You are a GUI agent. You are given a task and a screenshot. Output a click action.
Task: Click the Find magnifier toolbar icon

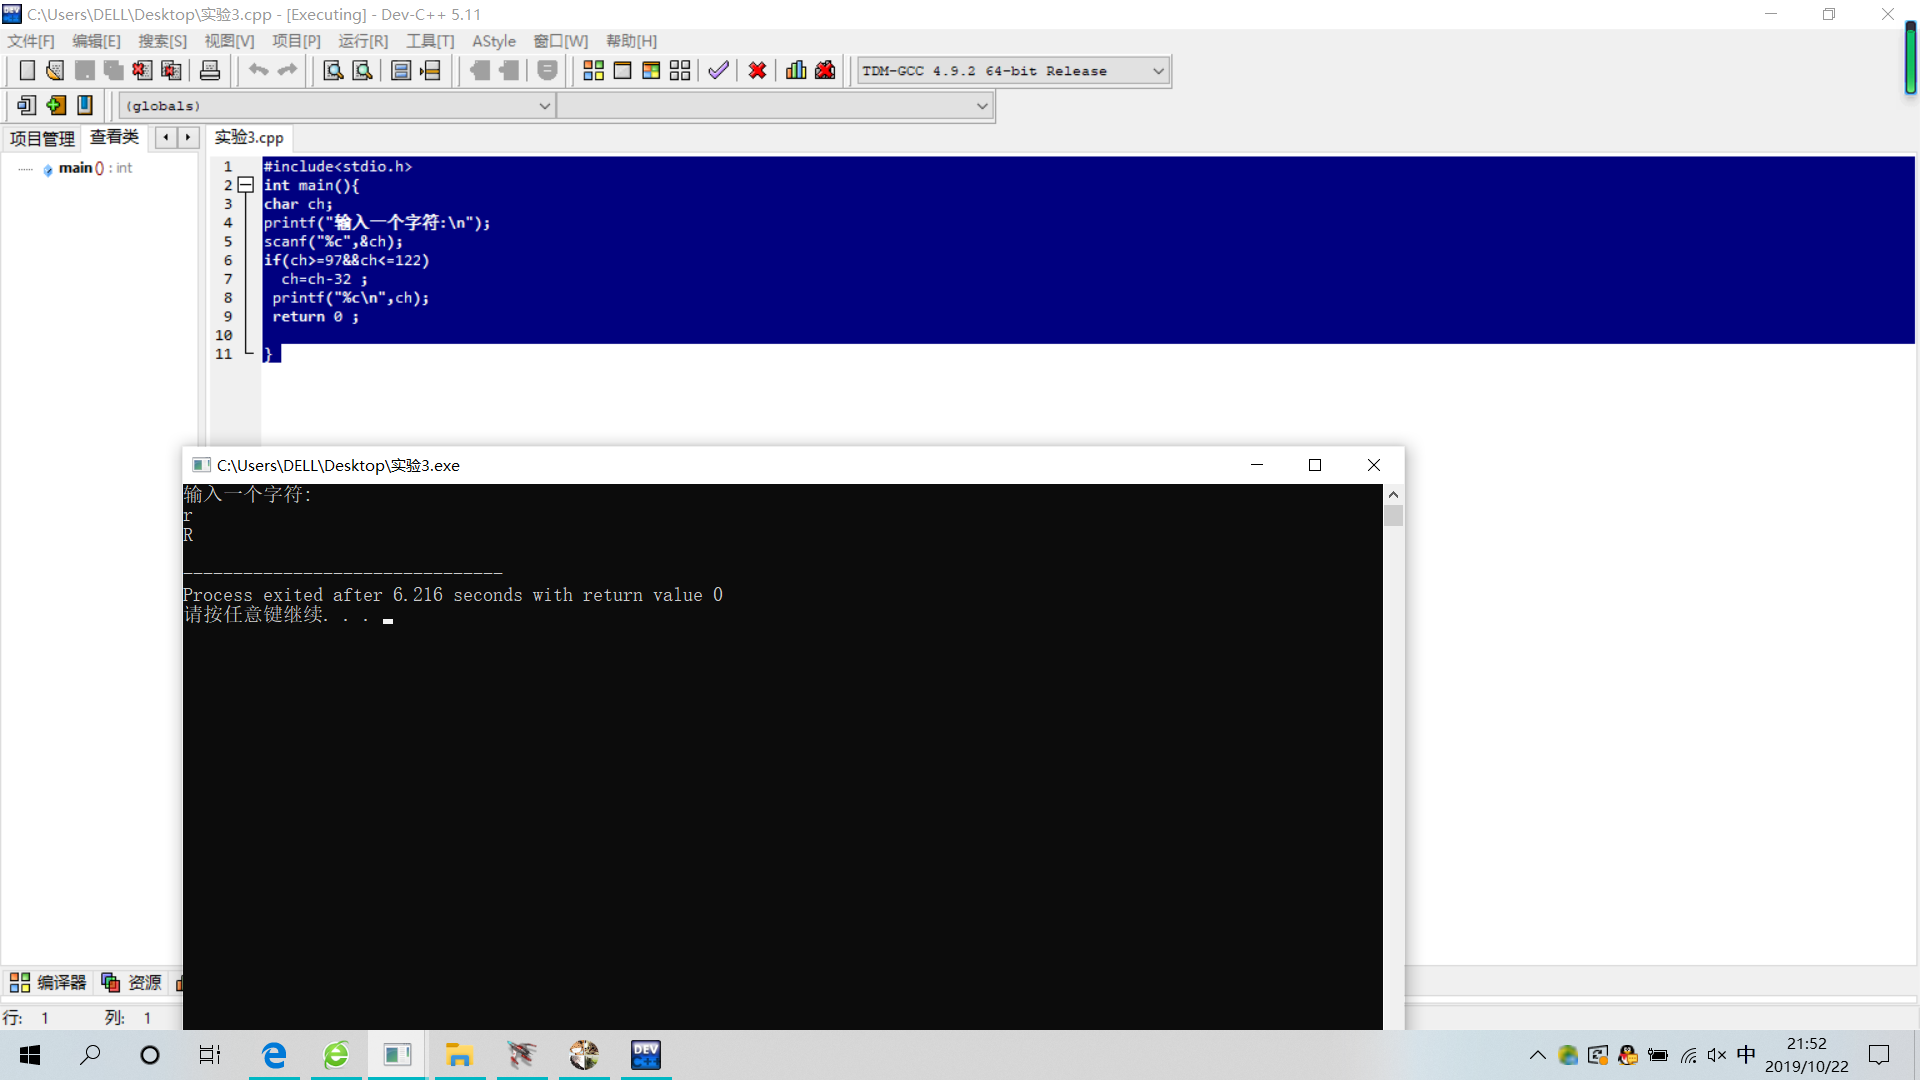333,71
